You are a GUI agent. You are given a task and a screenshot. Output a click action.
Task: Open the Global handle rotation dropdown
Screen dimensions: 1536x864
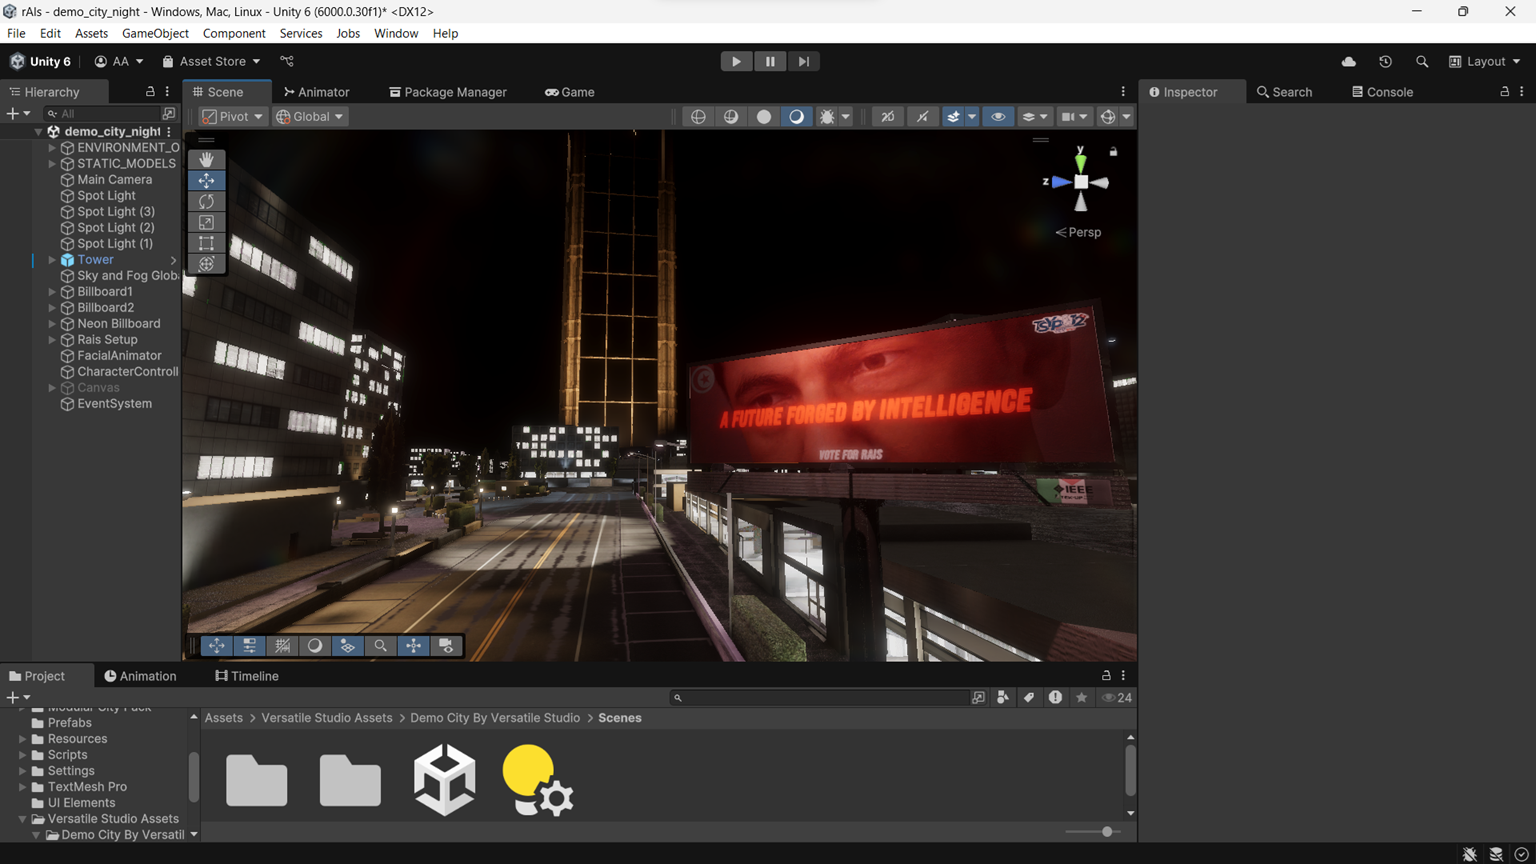[310, 117]
